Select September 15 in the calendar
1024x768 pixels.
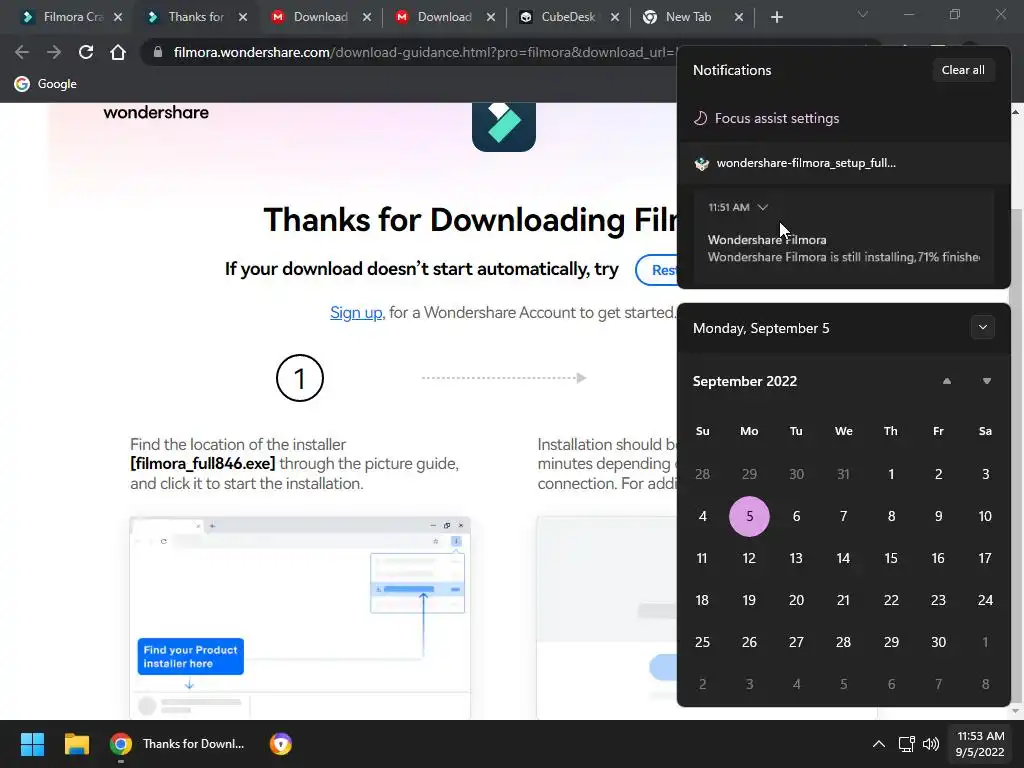pyautogui.click(x=891, y=558)
